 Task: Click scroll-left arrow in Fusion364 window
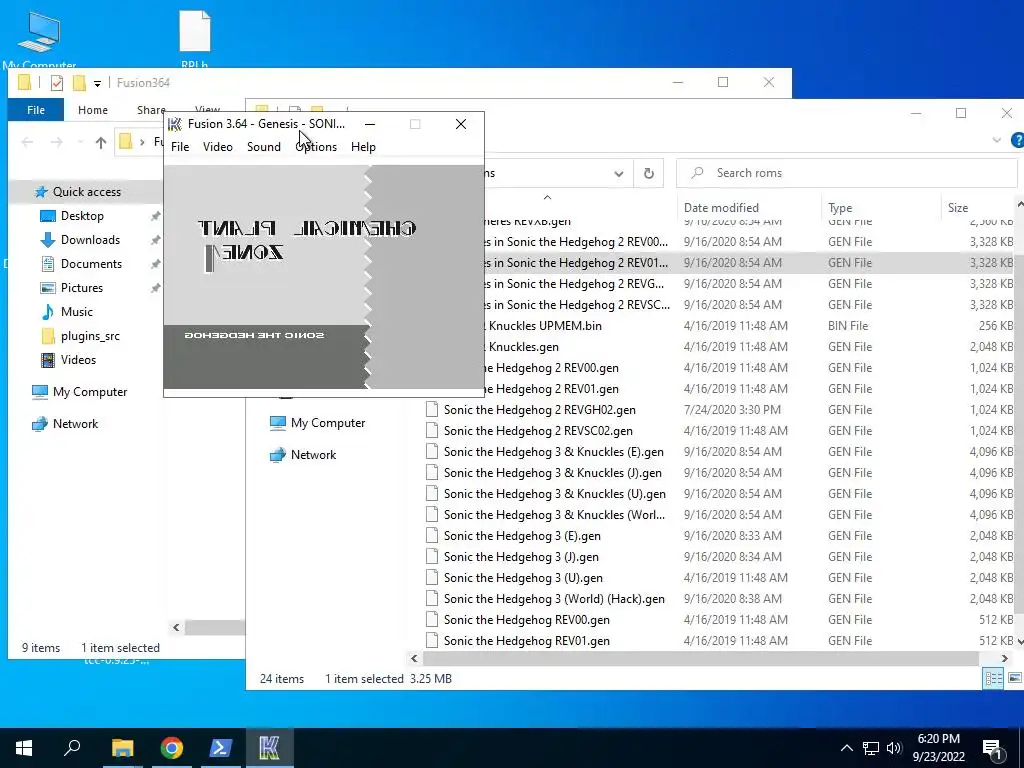click(x=176, y=628)
